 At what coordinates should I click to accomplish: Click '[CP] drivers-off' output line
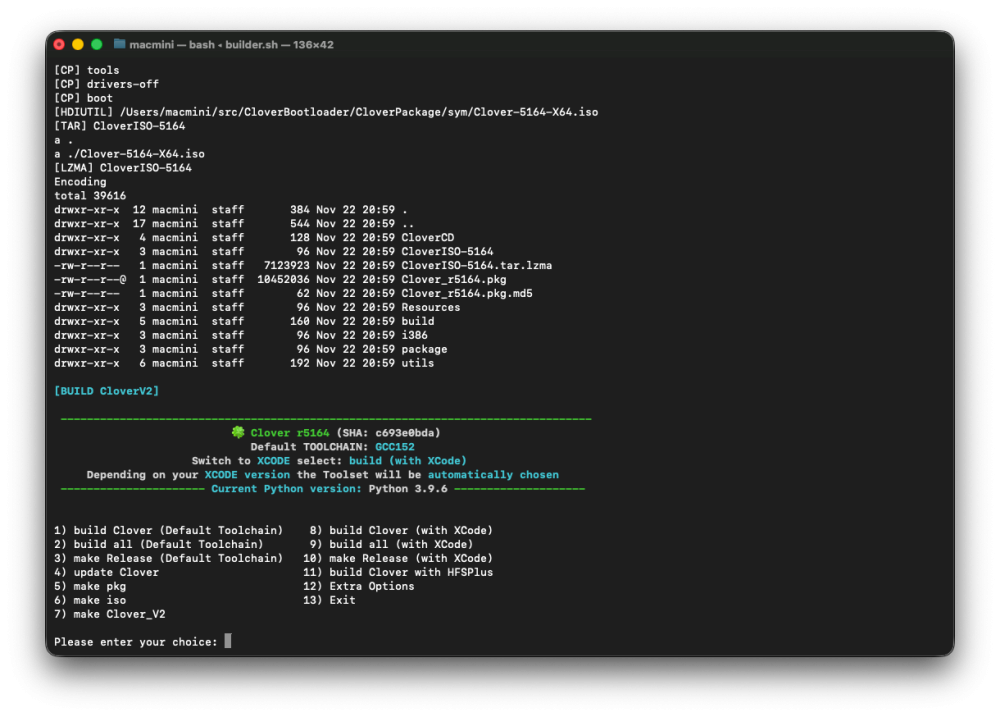(x=107, y=84)
